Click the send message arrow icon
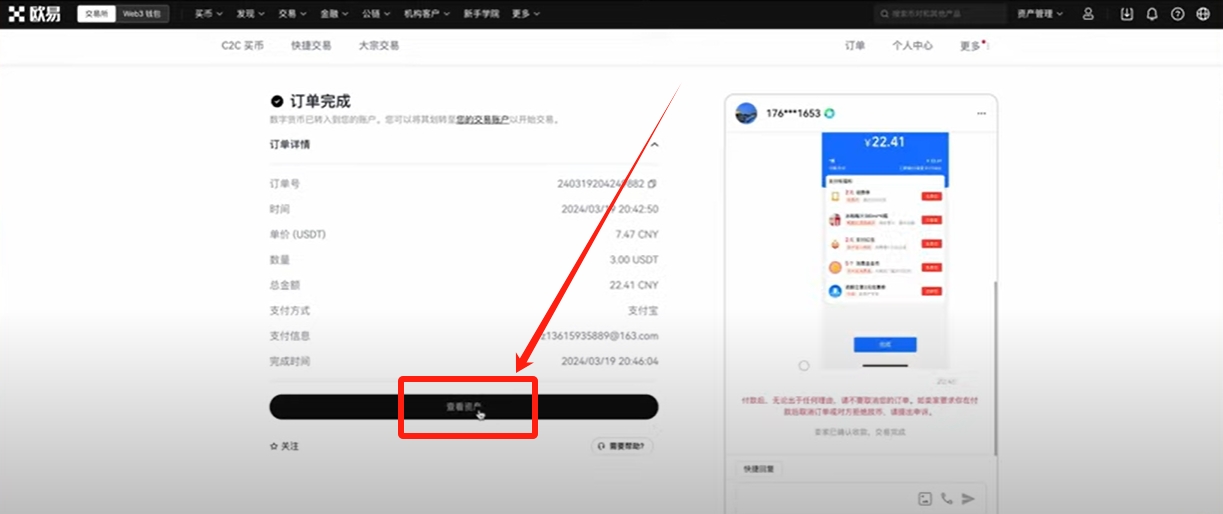This screenshot has width=1223, height=514. click(968, 498)
